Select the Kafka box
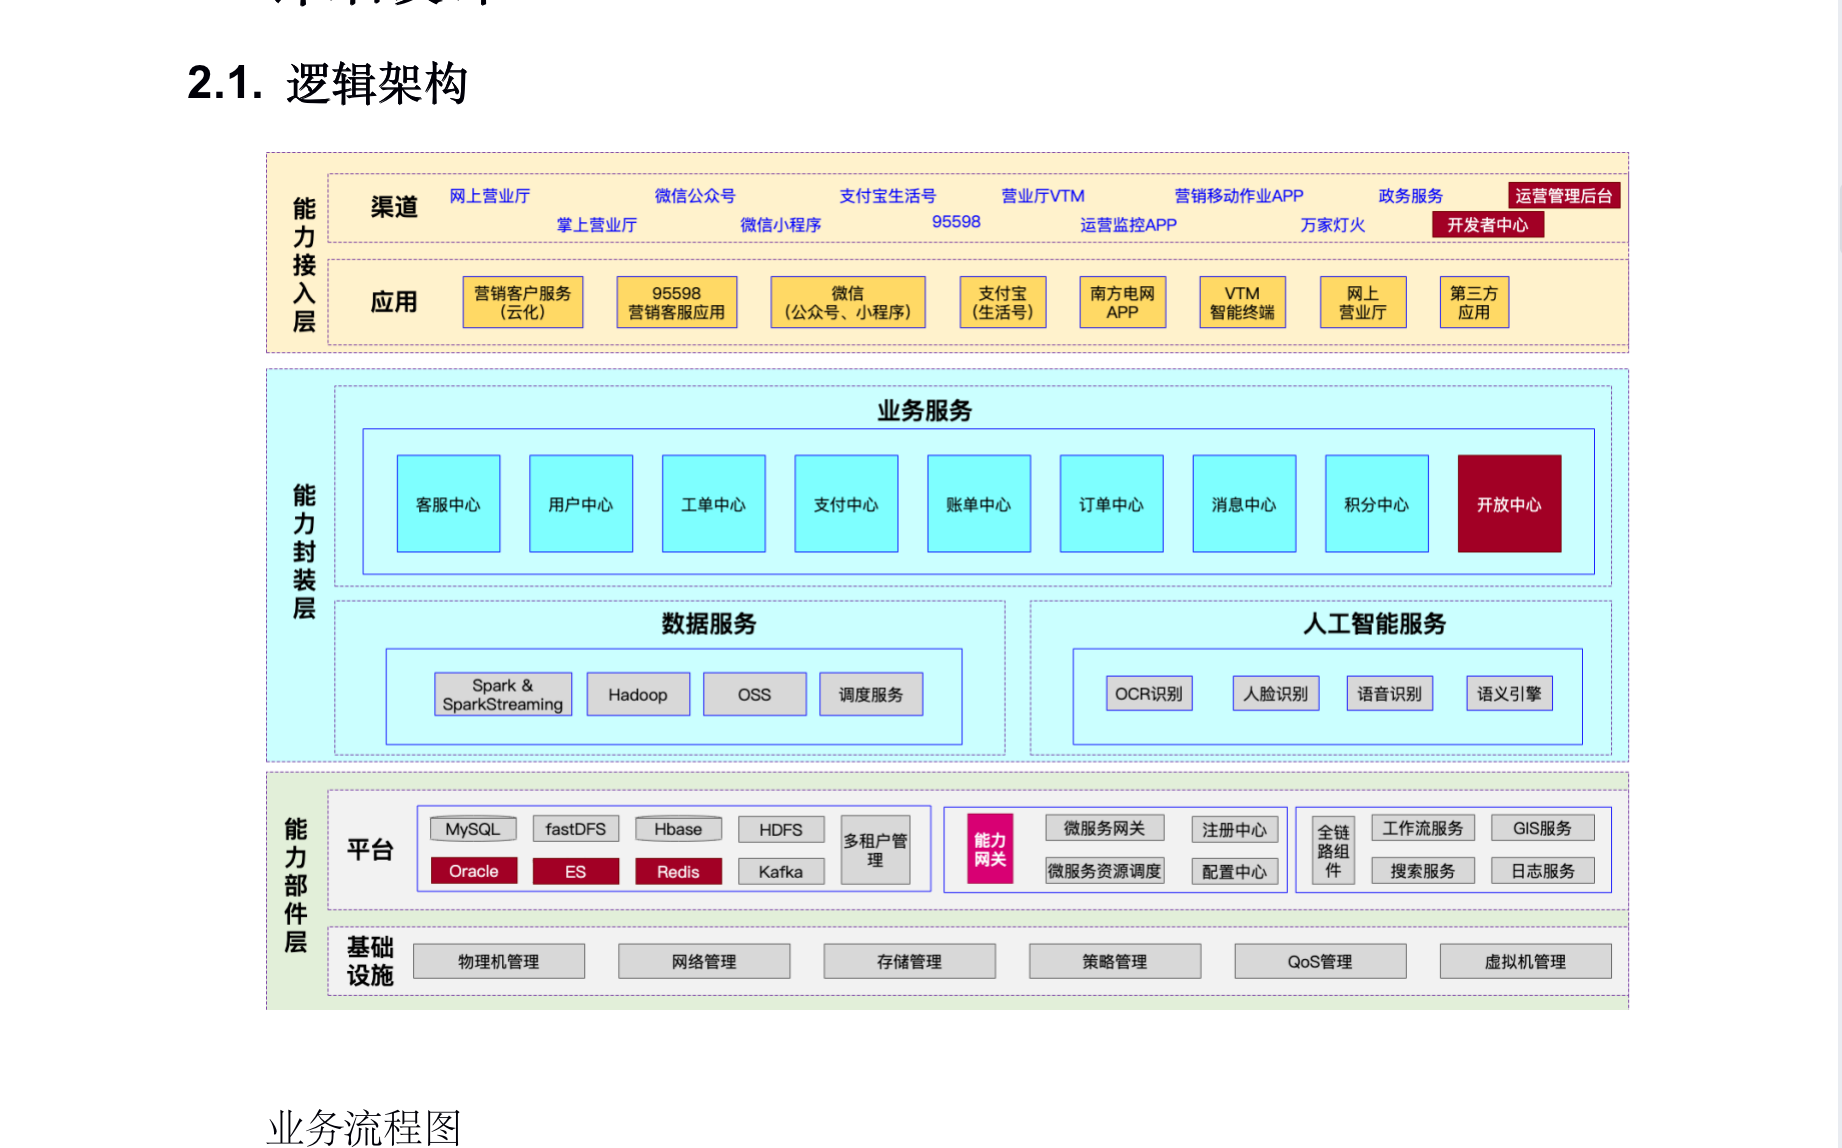 point(781,871)
